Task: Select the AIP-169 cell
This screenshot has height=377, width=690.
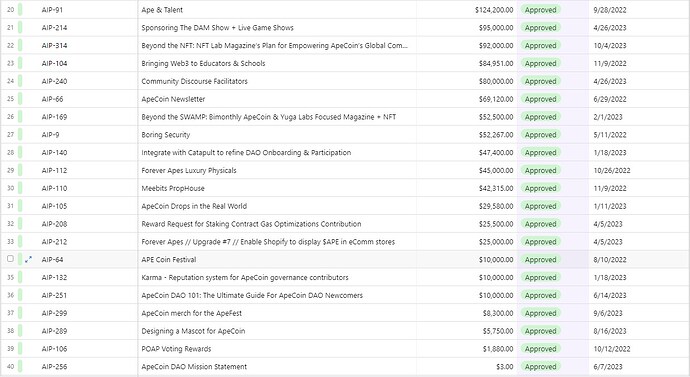Action: [54, 117]
